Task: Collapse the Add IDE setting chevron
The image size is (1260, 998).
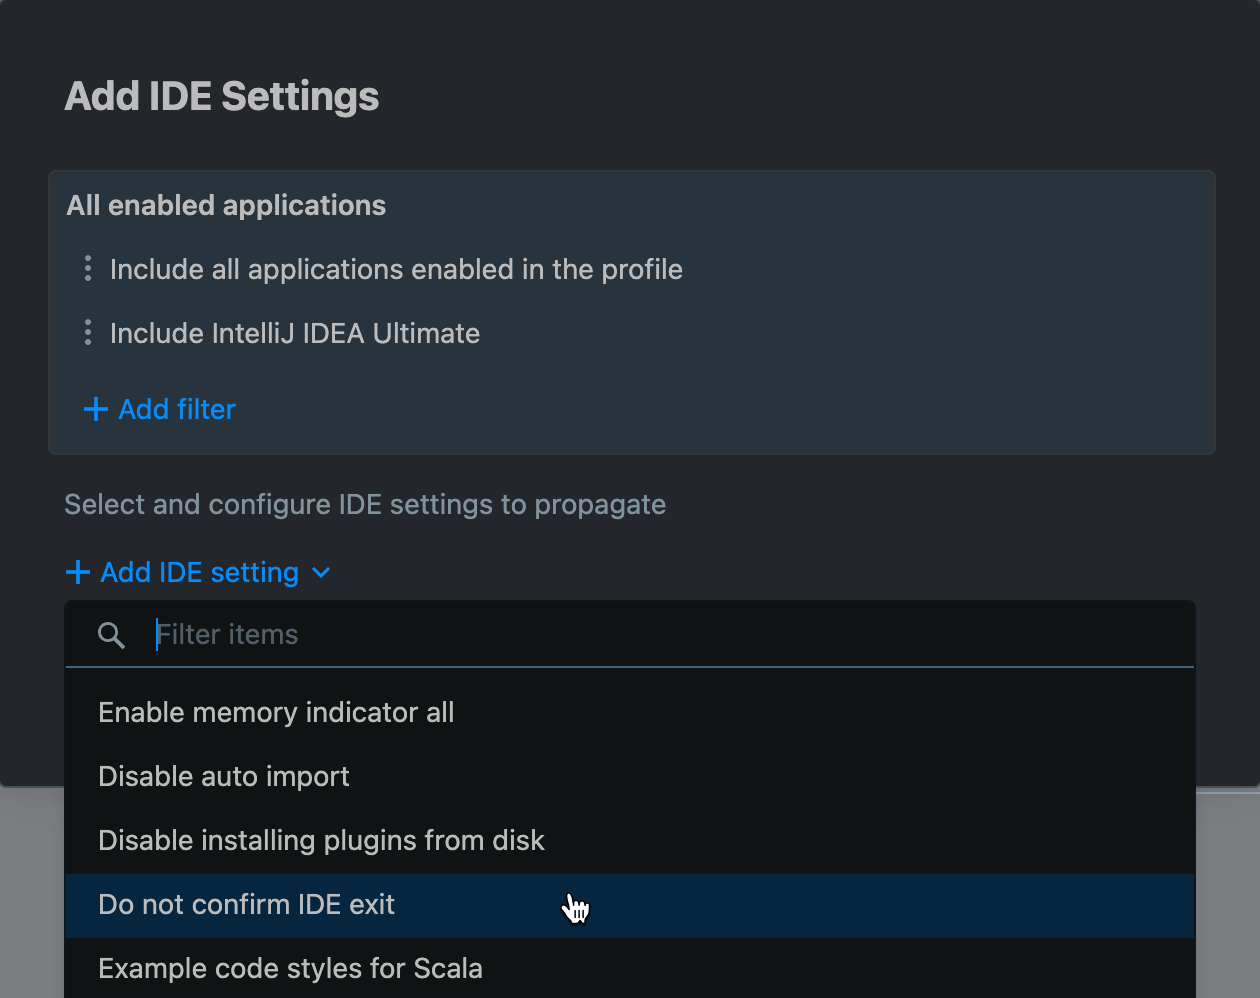Action: point(321,573)
